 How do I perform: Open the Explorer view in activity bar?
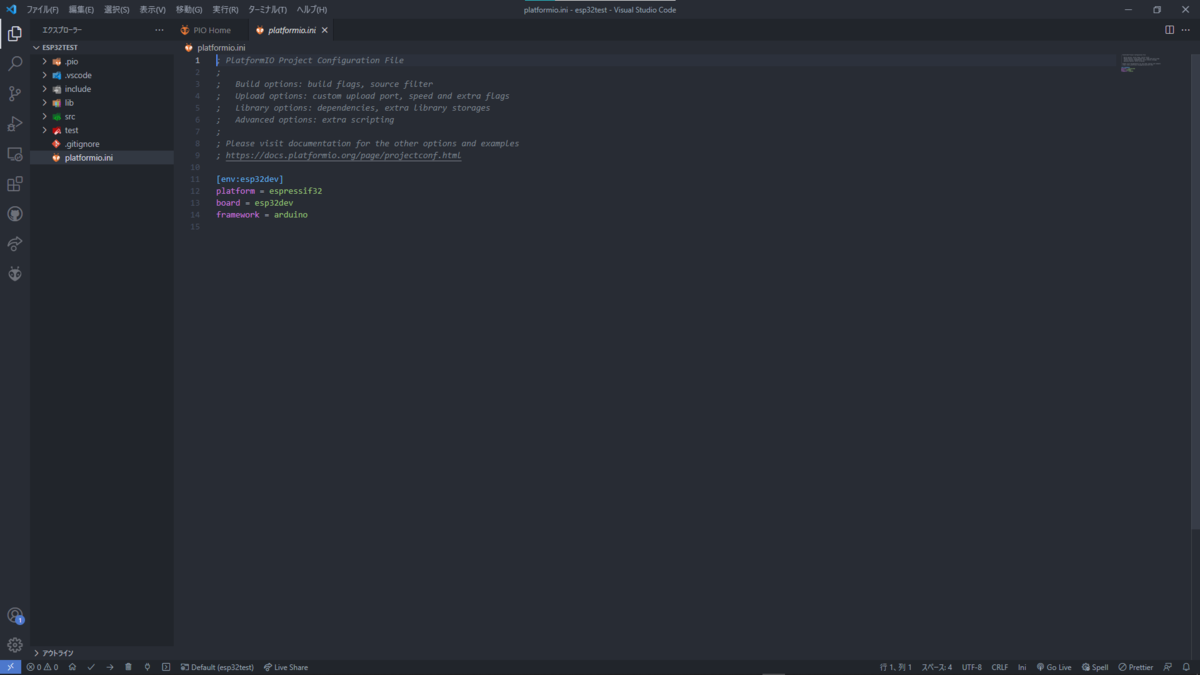pos(15,34)
